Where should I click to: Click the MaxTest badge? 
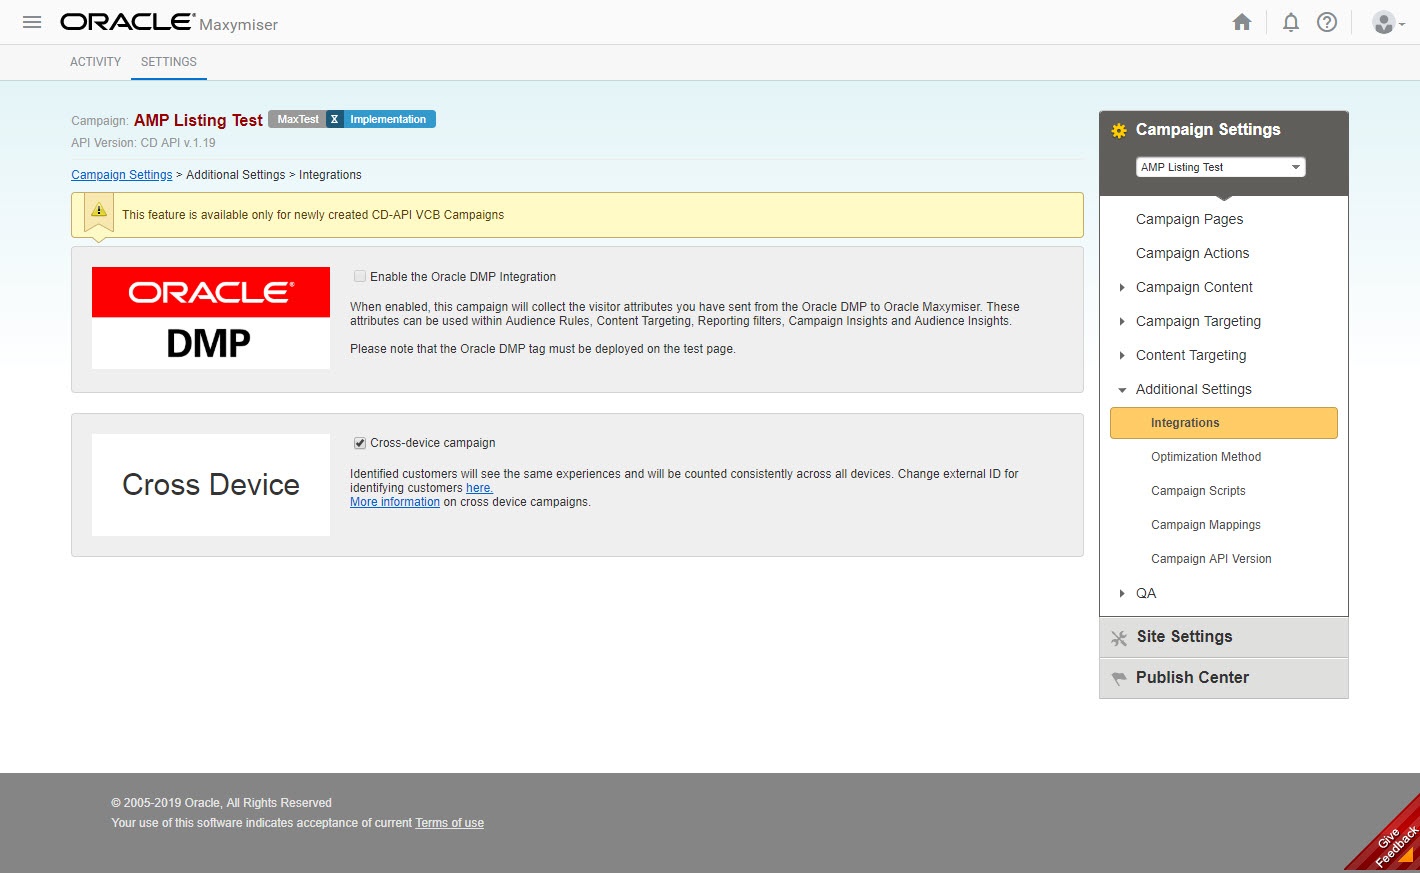[x=298, y=119]
